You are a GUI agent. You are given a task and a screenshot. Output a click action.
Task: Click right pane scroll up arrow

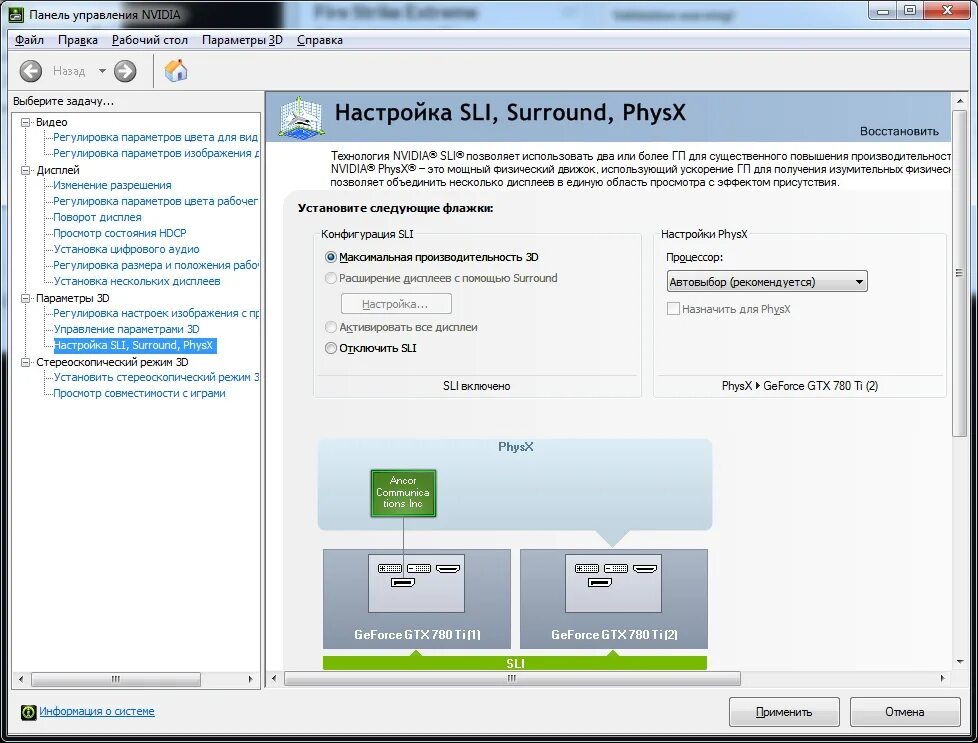click(x=959, y=100)
